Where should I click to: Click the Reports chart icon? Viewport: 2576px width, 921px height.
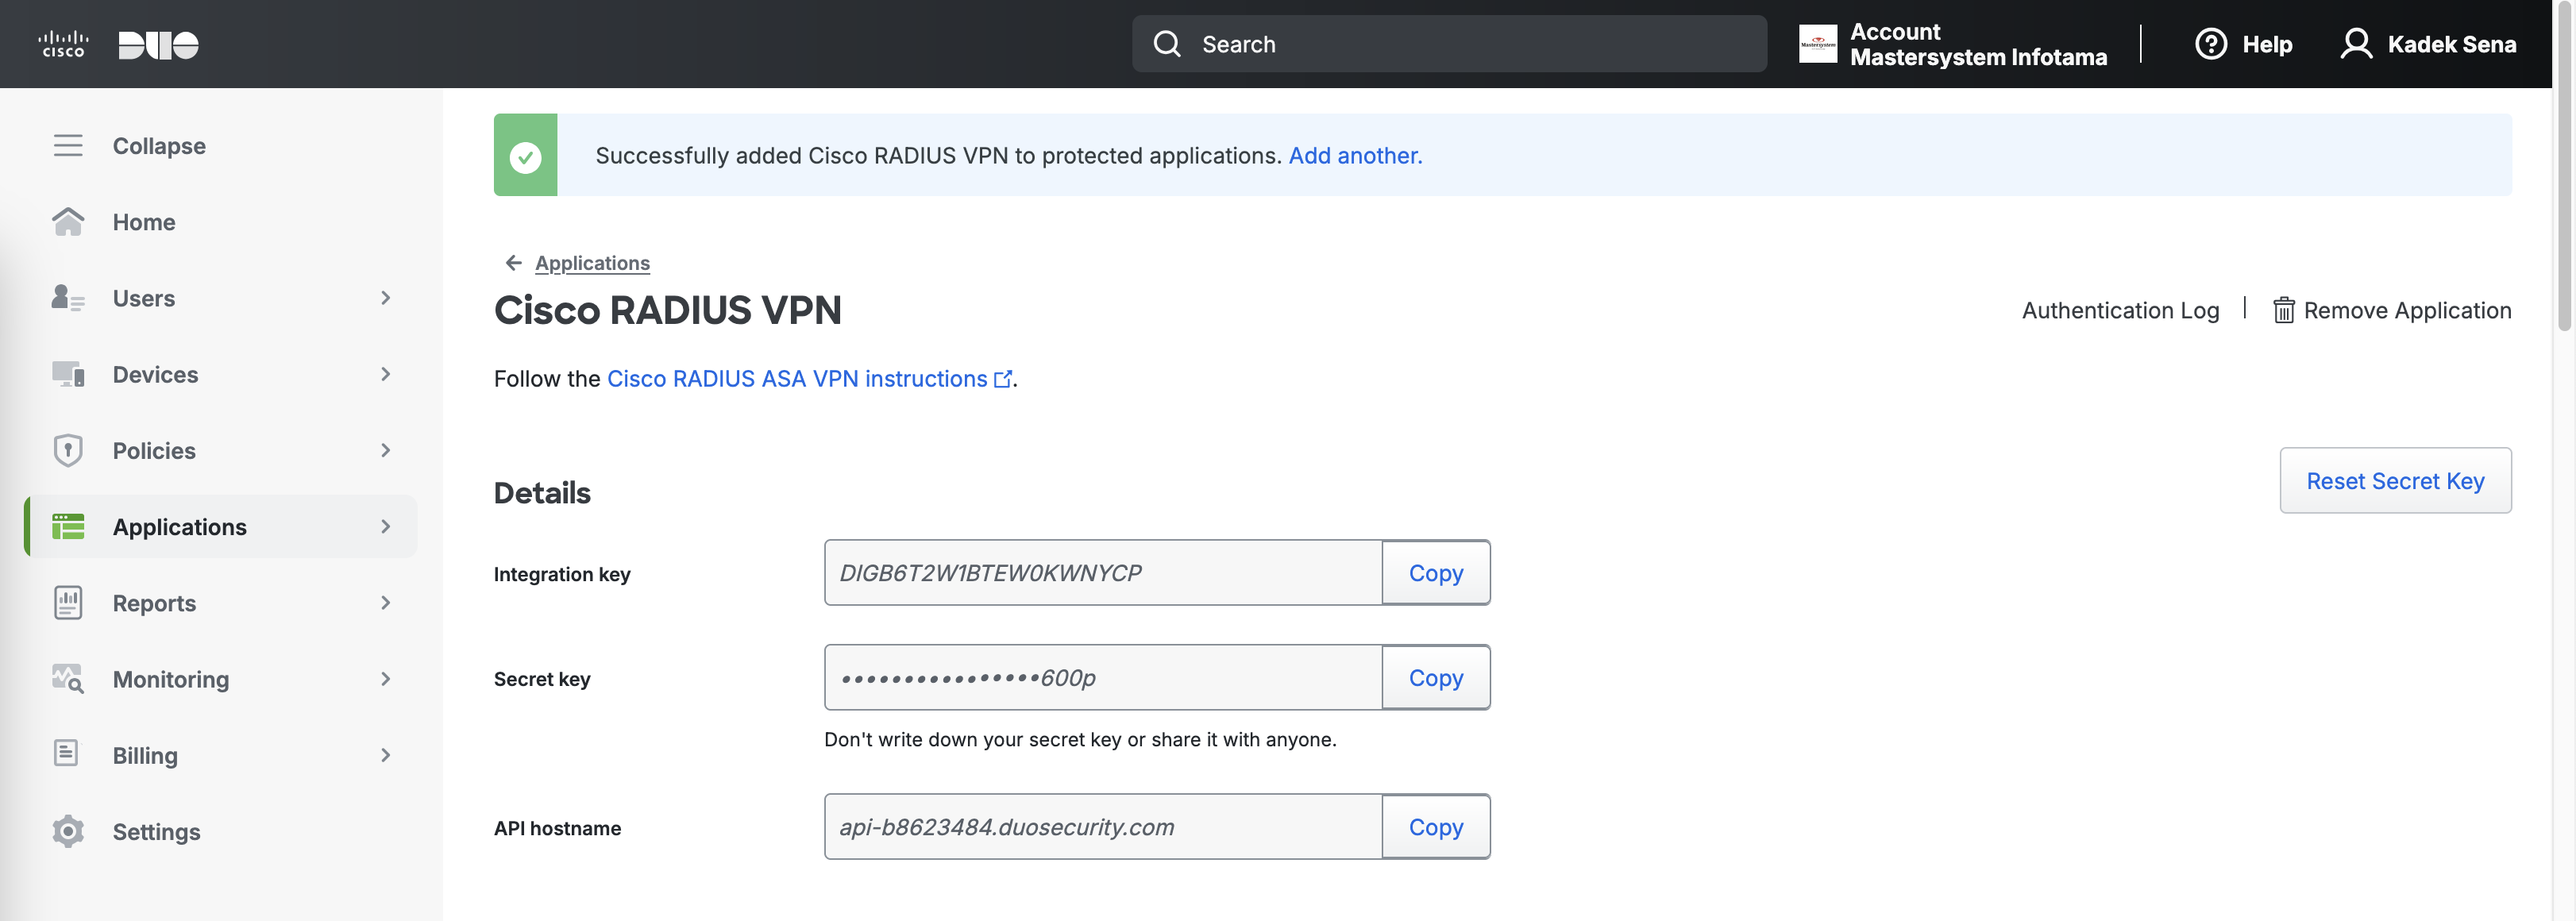[68, 603]
